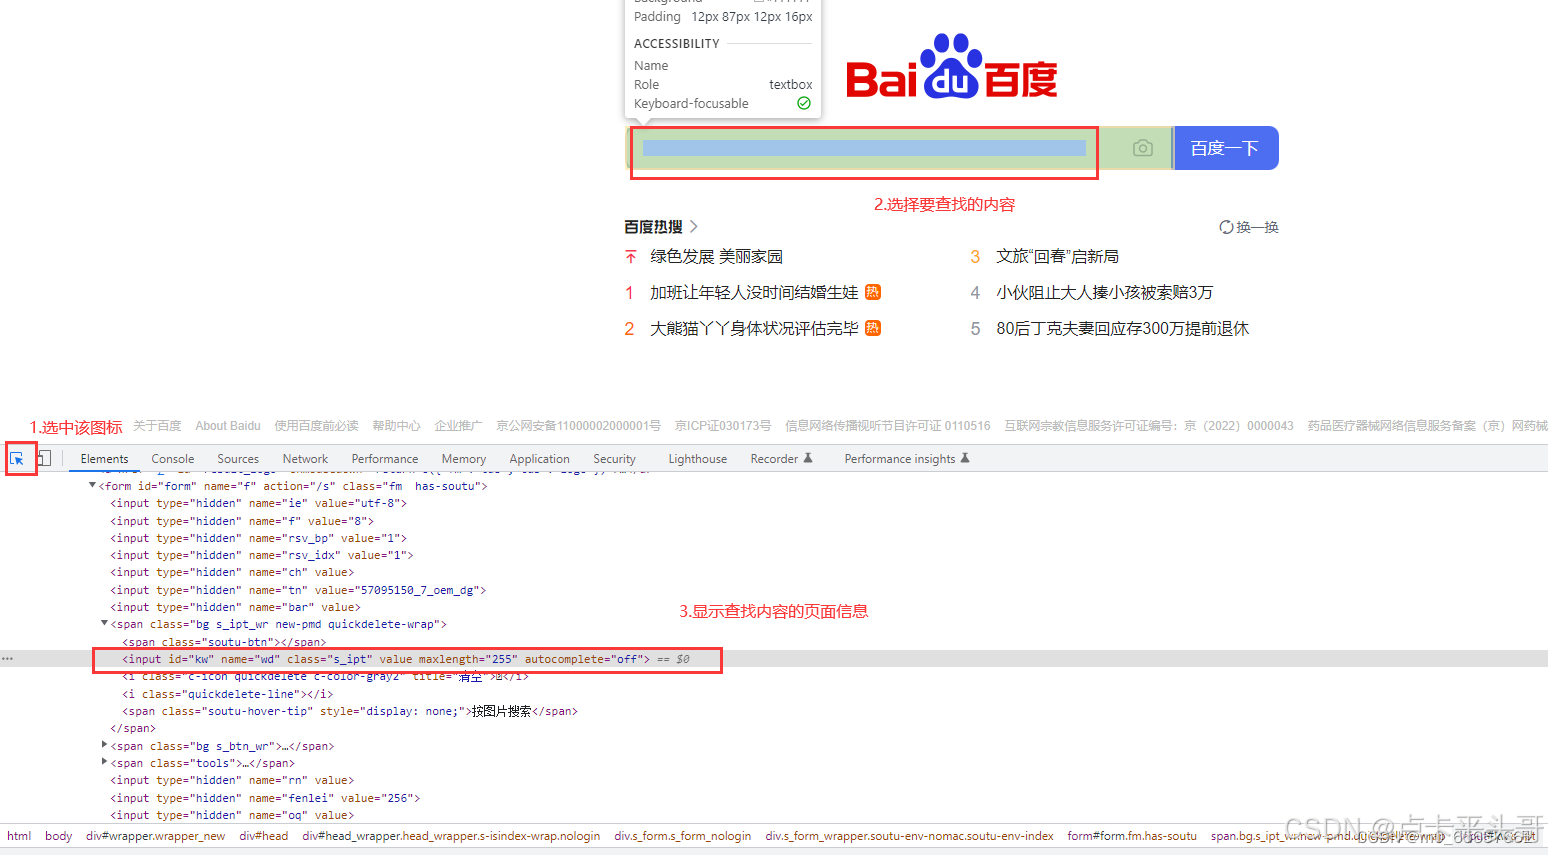Image resolution: width=1548 pixels, height=855 pixels.
Task: Open hot search 绿色发展 美丽家园
Action: click(x=717, y=257)
